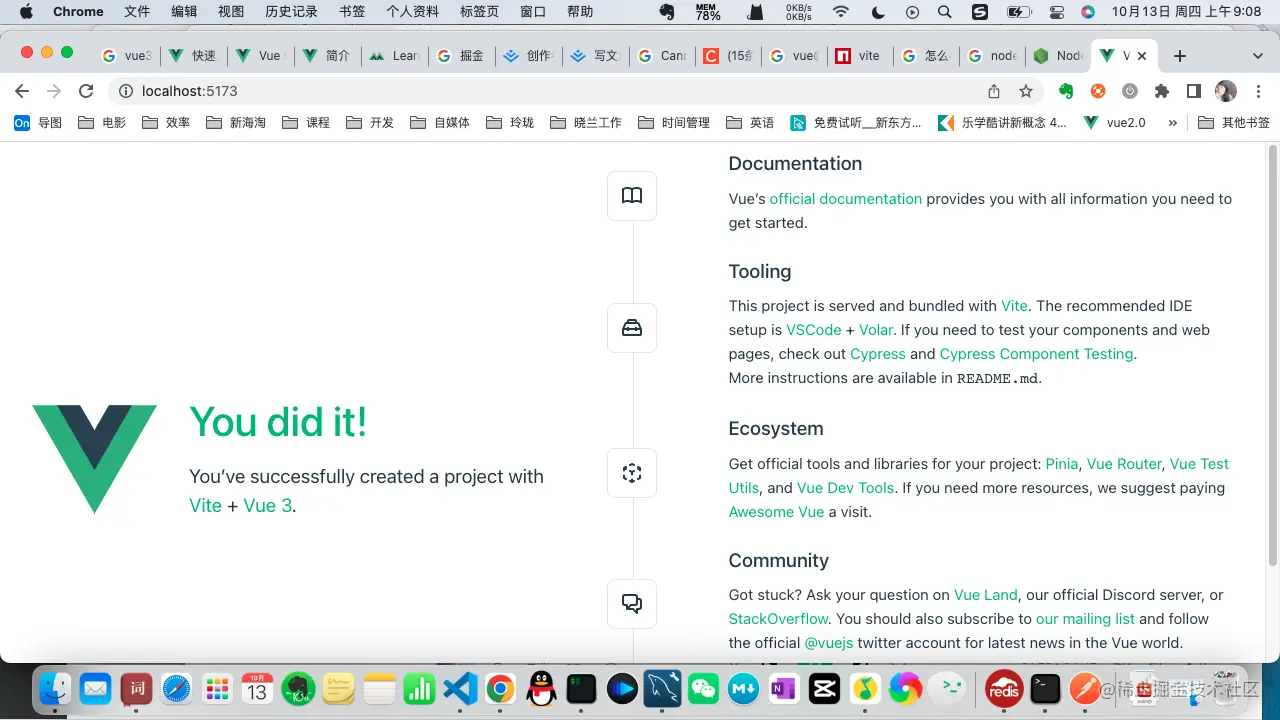1280x720 pixels.
Task: Switch to the vite tab
Action: click(859, 56)
